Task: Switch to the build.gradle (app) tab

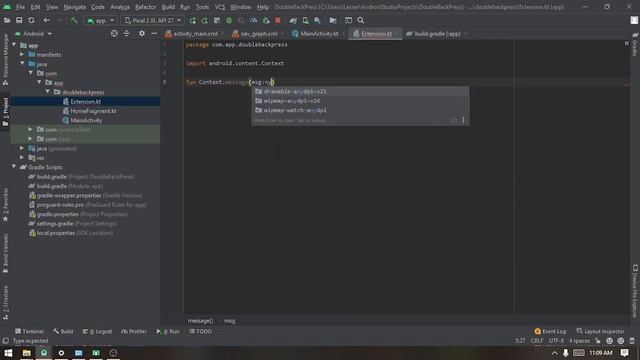Action: tap(436, 34)
